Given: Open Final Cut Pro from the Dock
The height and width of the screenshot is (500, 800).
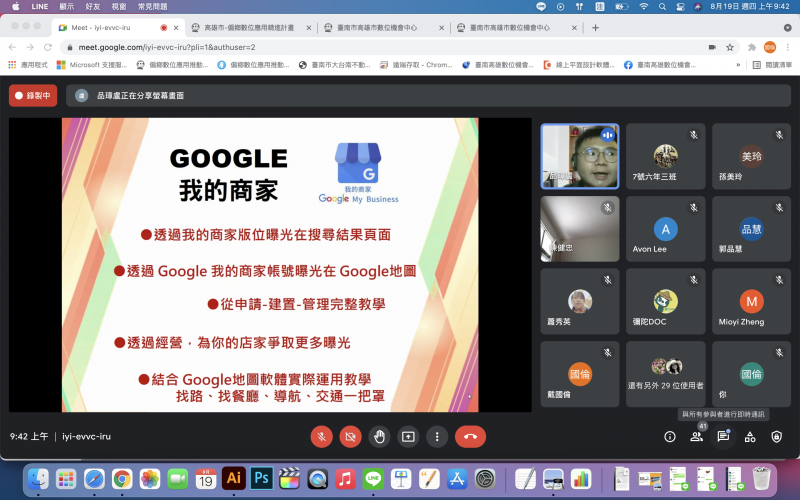Looking at the screenshot, I should pyautogui.click(x=290, y=479).
